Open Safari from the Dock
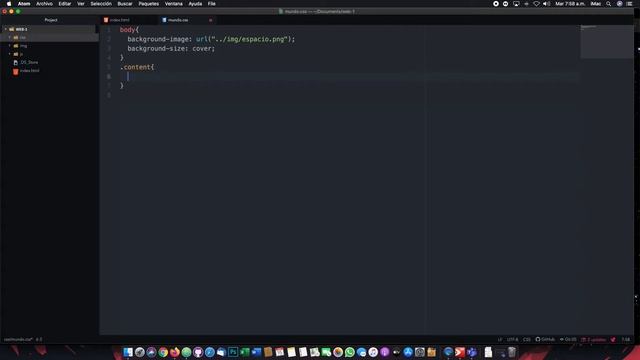640x360 pixels. (209, 352)
